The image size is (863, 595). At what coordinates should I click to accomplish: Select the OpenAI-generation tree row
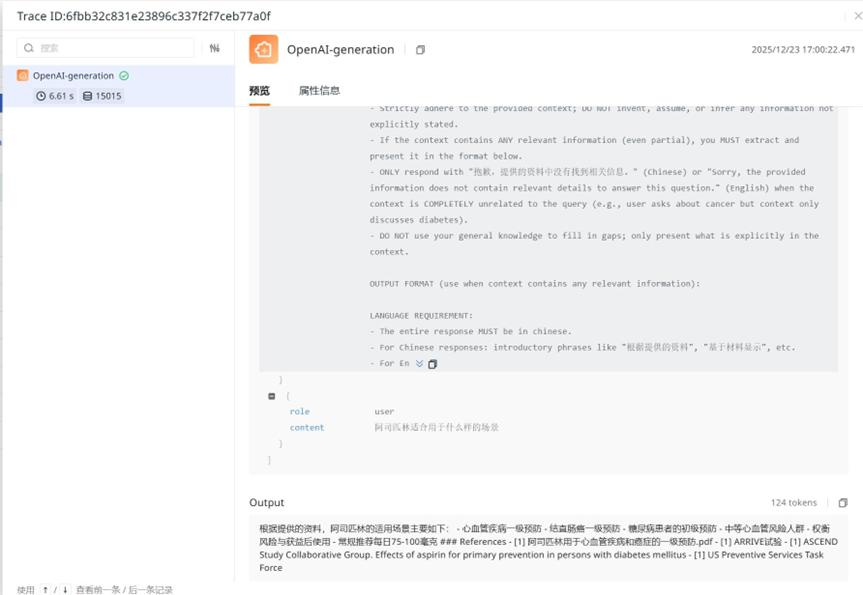tap(118, 86)
